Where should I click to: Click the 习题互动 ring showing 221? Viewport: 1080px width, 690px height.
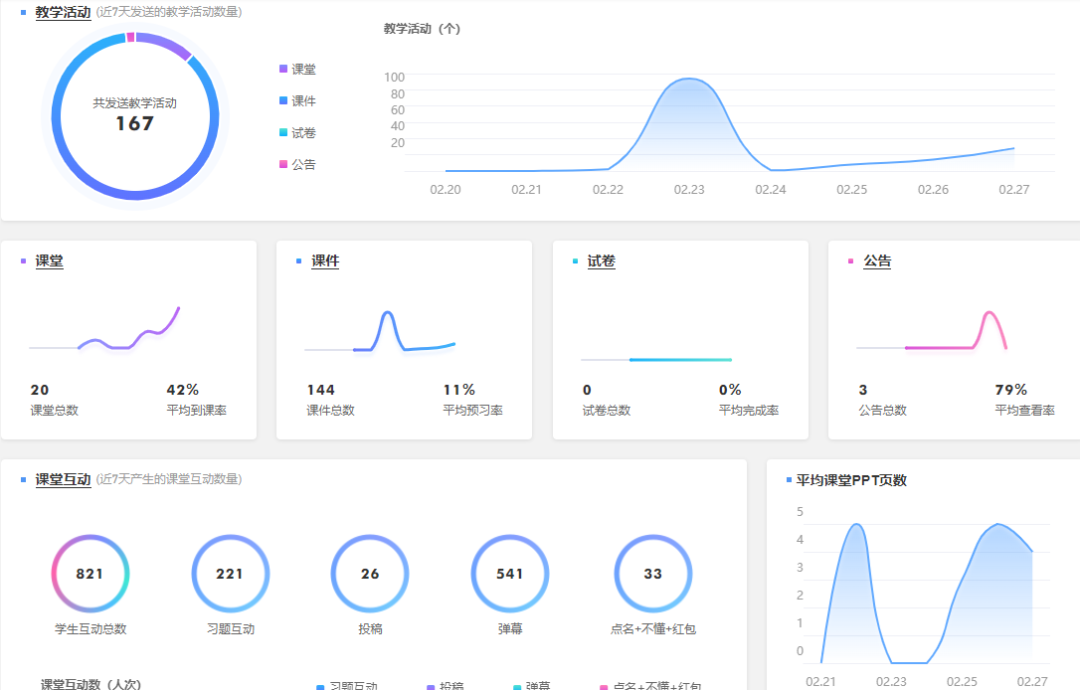[x=230, y=574]
